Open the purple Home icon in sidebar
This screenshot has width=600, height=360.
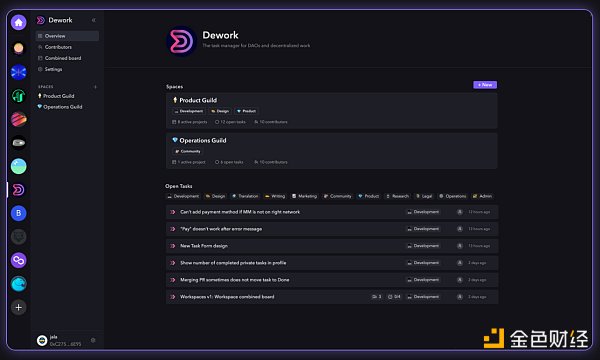[18, 23]
